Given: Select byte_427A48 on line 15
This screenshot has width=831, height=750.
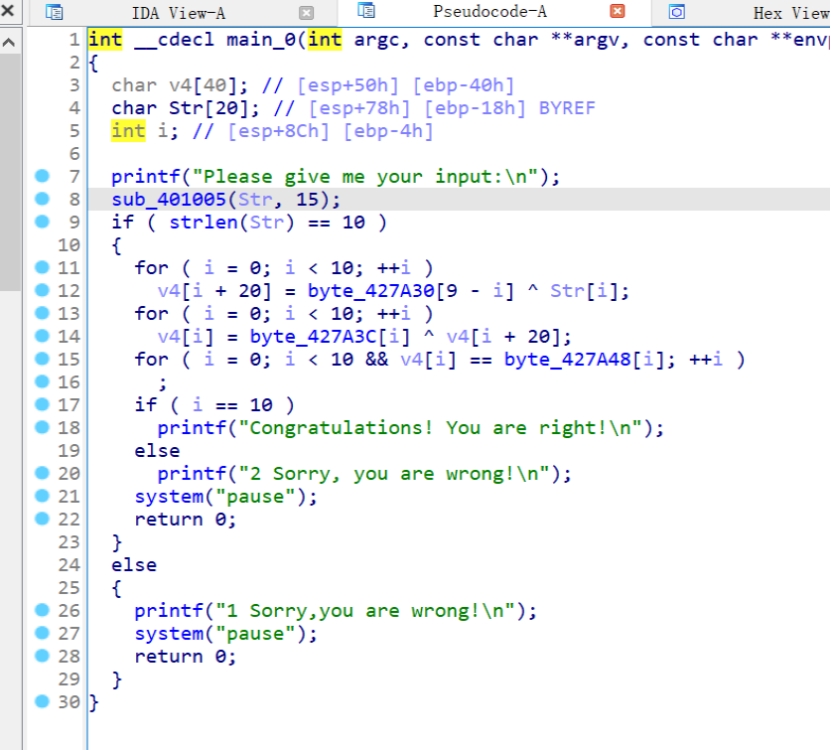Looking at the screenshot, I should 567,359.
